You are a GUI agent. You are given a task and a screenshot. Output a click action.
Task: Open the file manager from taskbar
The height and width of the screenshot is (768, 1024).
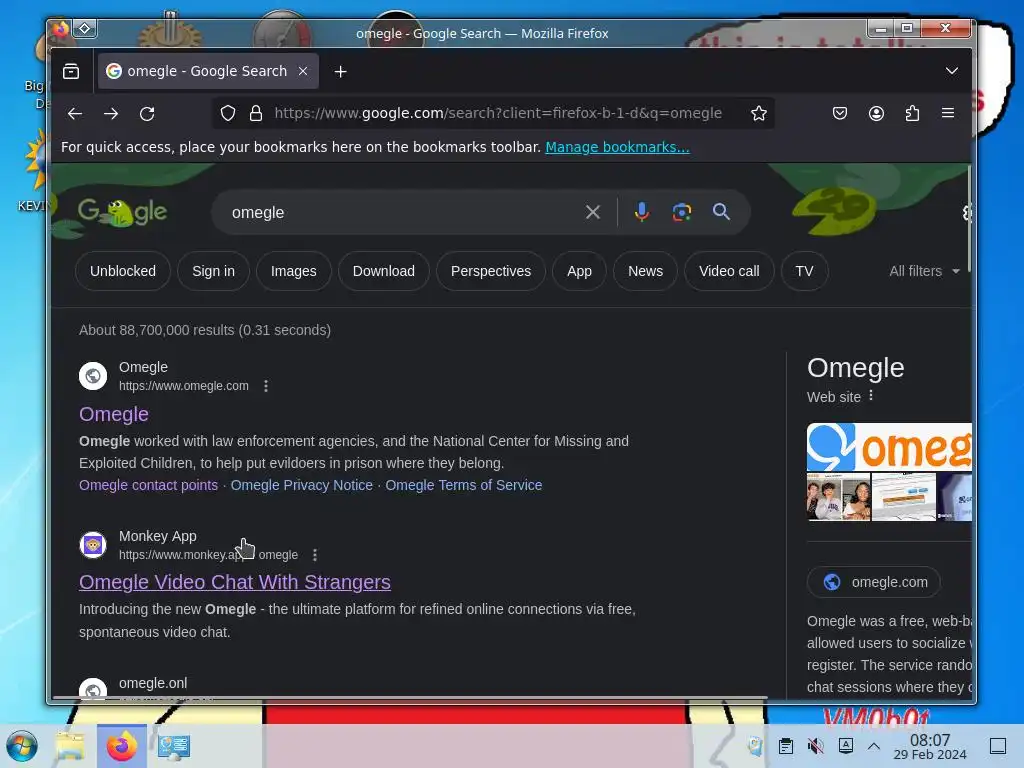70,746
